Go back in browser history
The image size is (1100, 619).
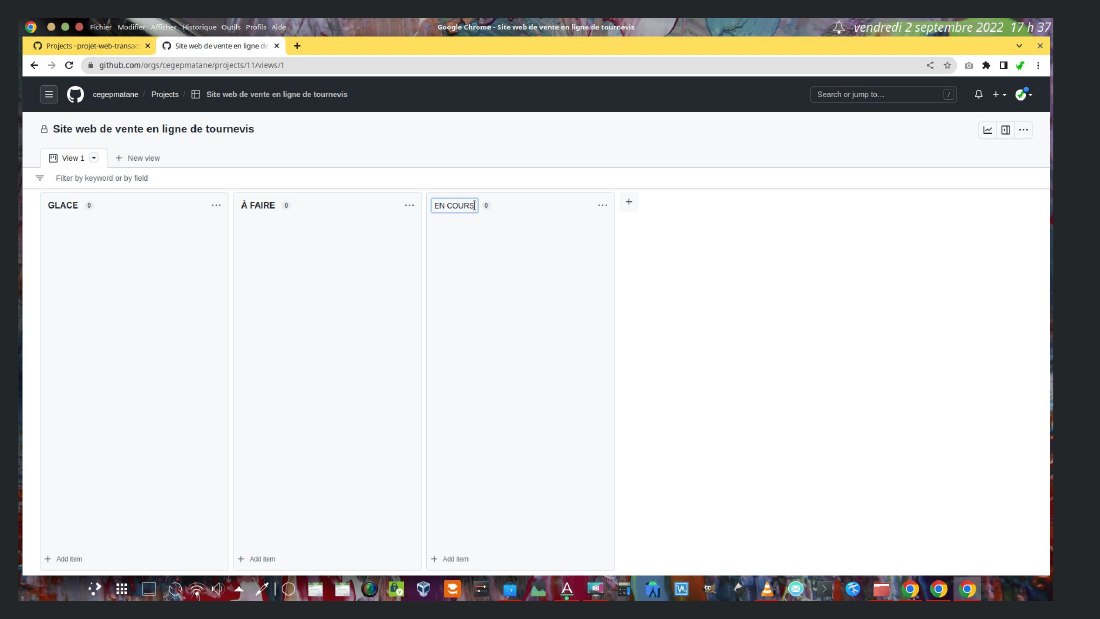pyautogui.click(x=34, y=65)
